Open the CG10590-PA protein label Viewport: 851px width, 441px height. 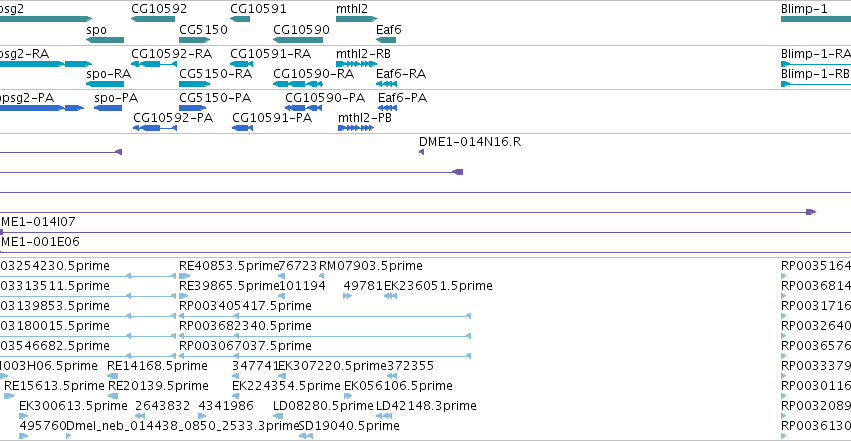pos(325,98)
